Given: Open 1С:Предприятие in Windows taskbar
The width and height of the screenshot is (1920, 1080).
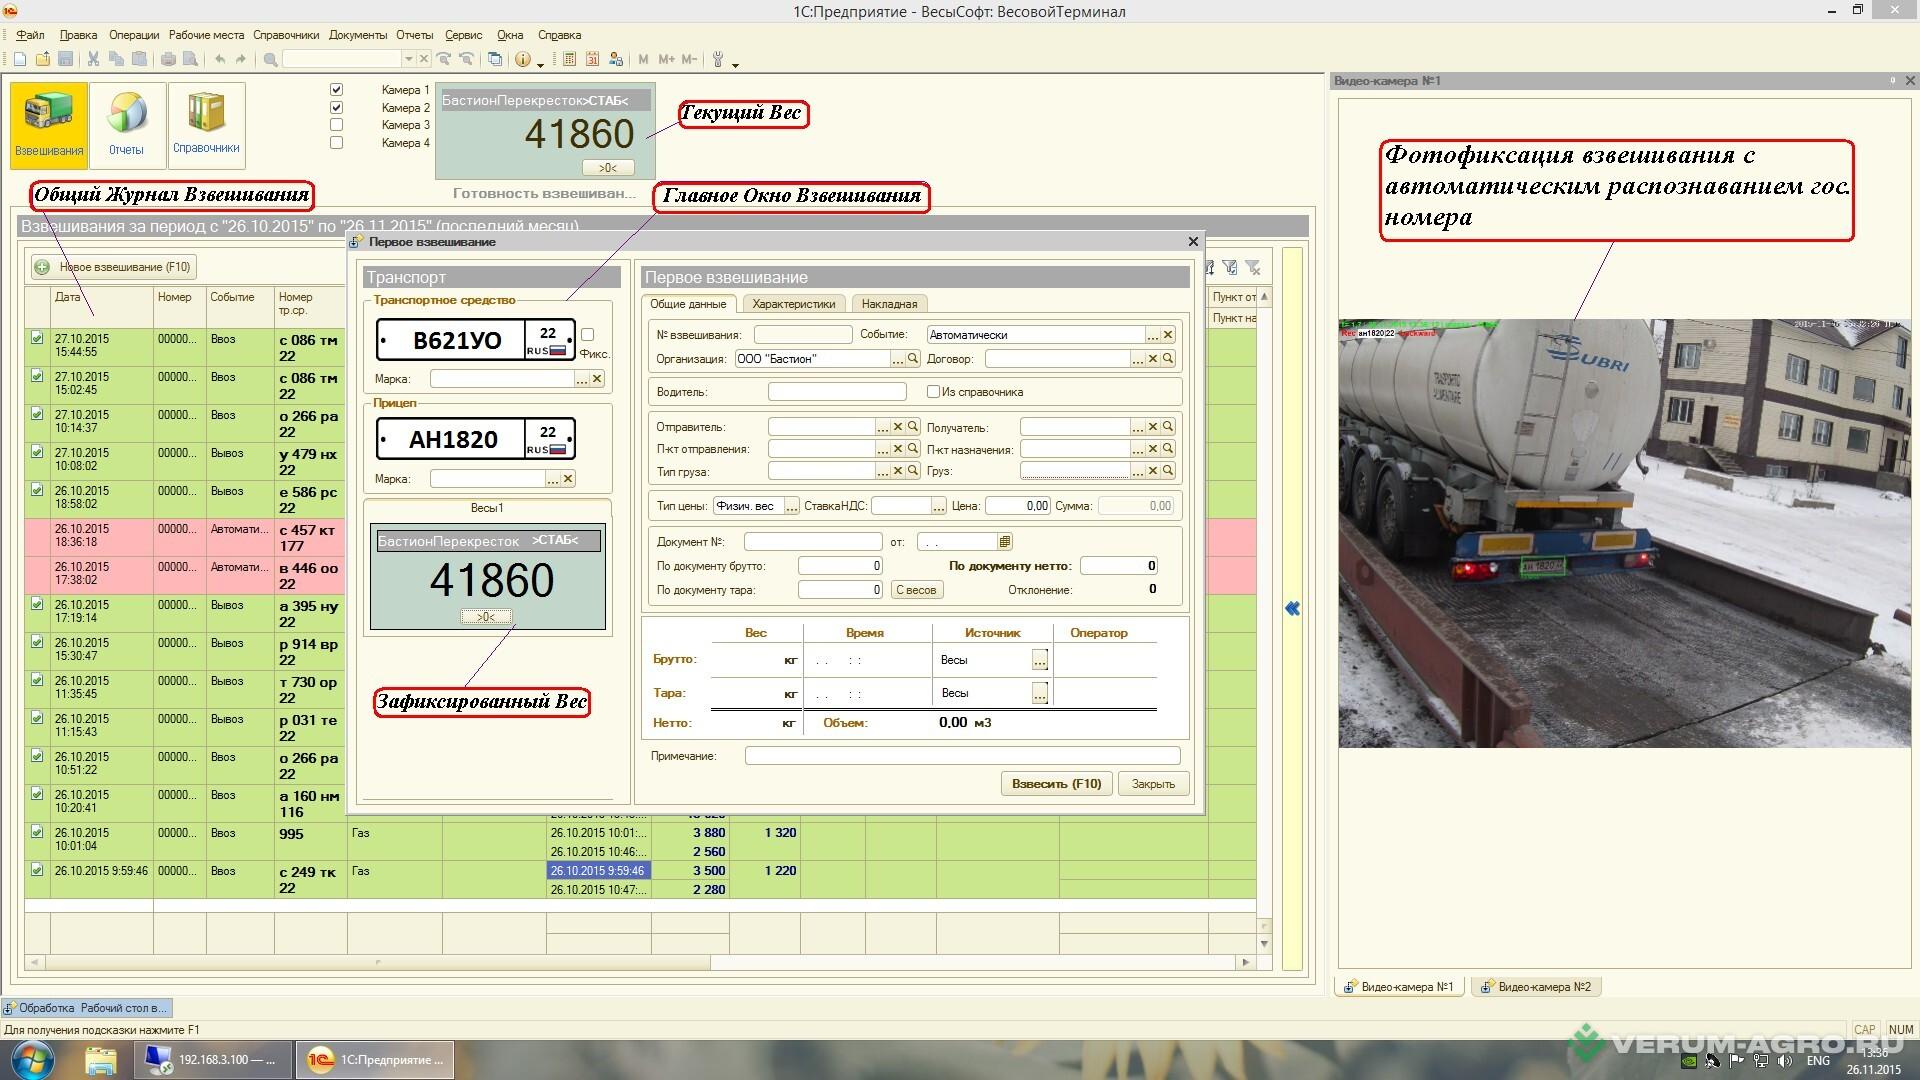Looking at the screenshot, I should tap(375, 1060).
